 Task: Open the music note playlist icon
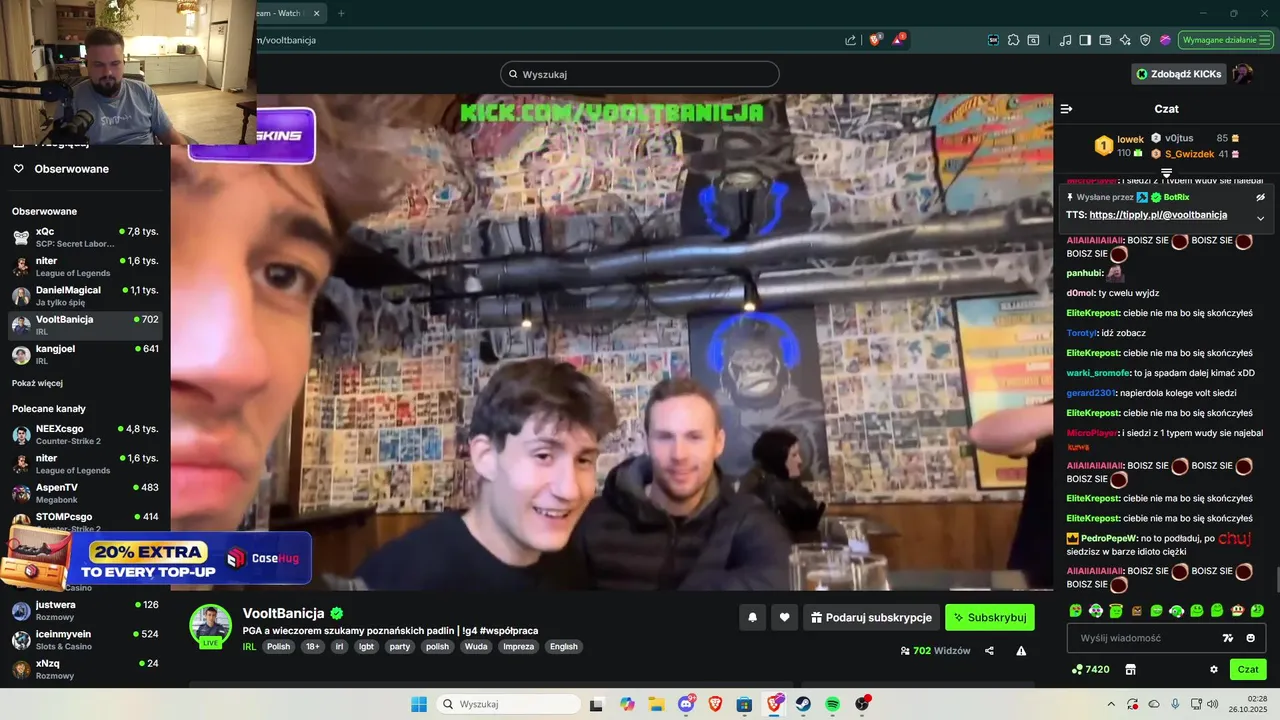point(1065,40)
